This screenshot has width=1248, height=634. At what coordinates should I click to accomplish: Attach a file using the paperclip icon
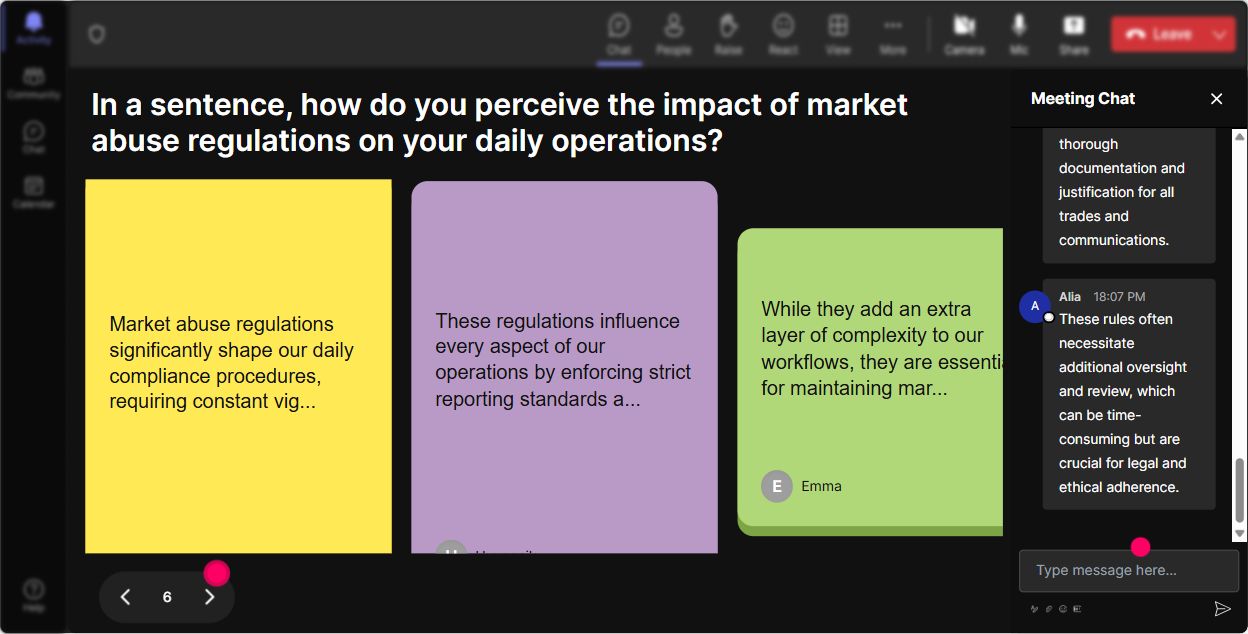click(x=1050, y=608)
